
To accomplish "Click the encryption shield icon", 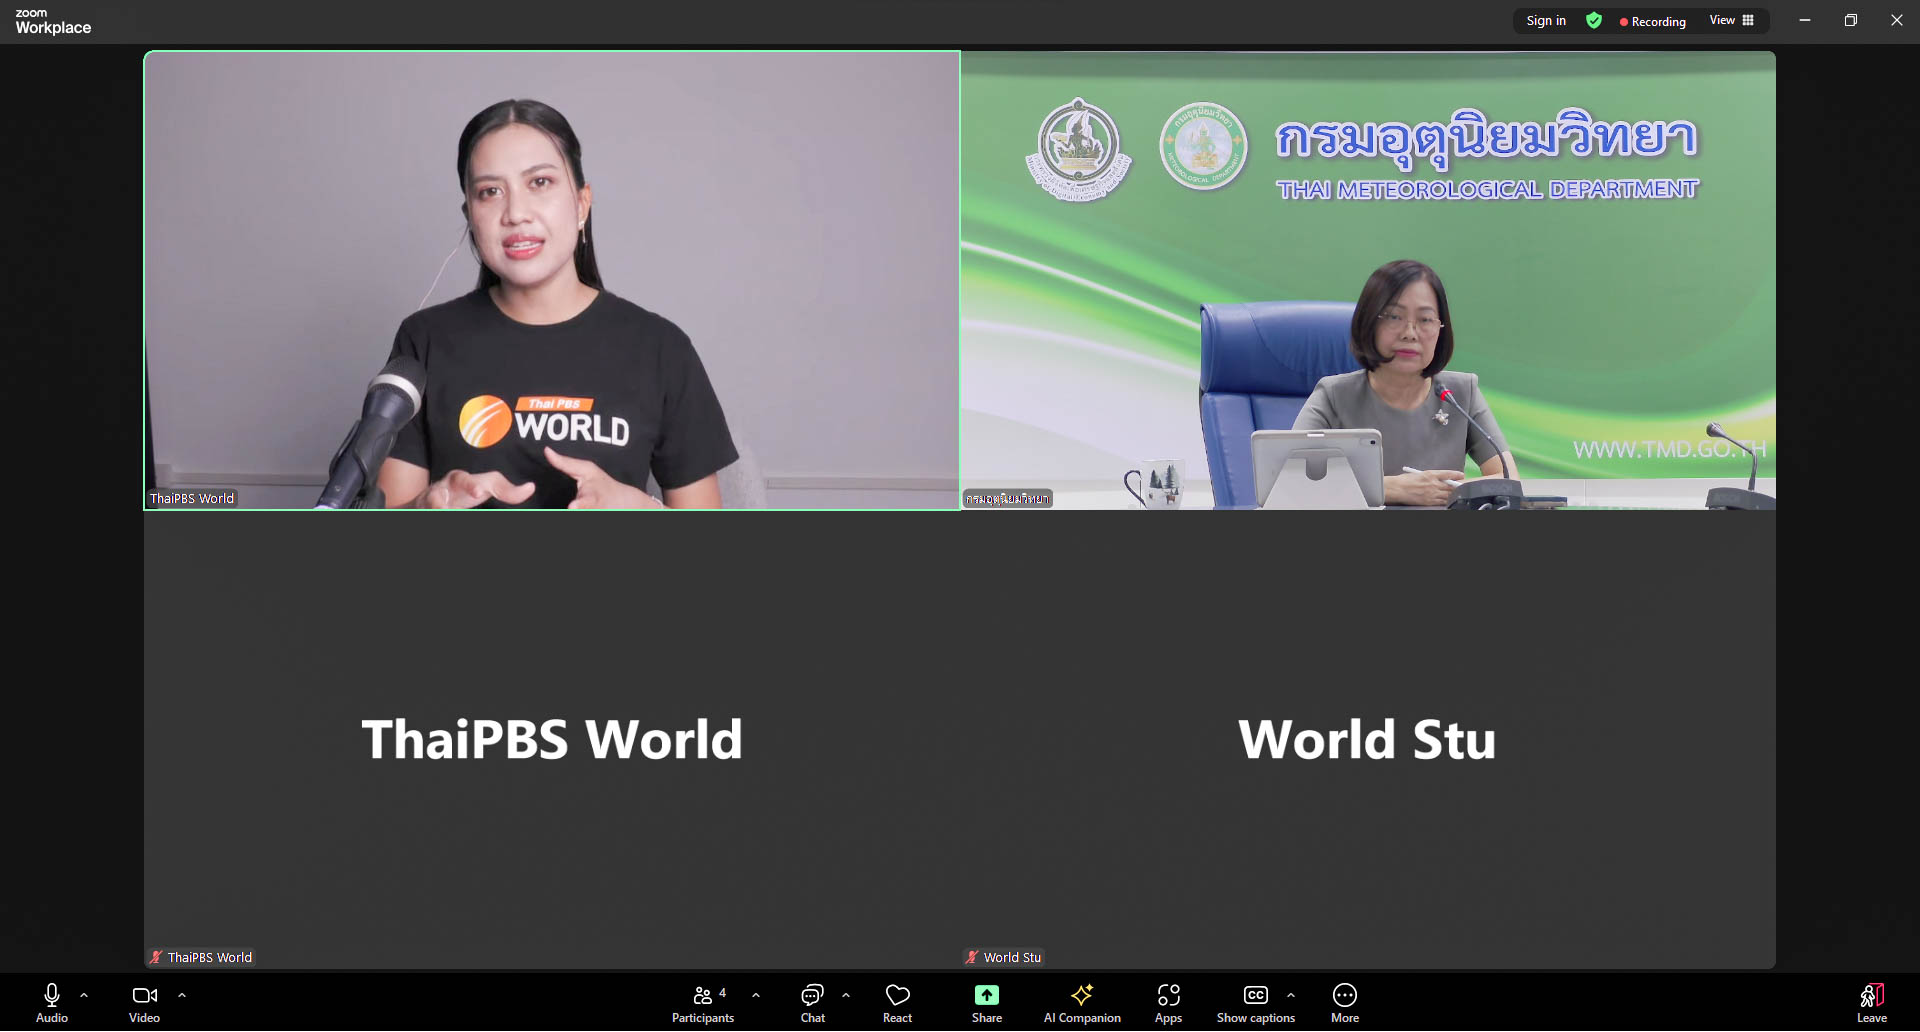I will tap(1594, 21).
